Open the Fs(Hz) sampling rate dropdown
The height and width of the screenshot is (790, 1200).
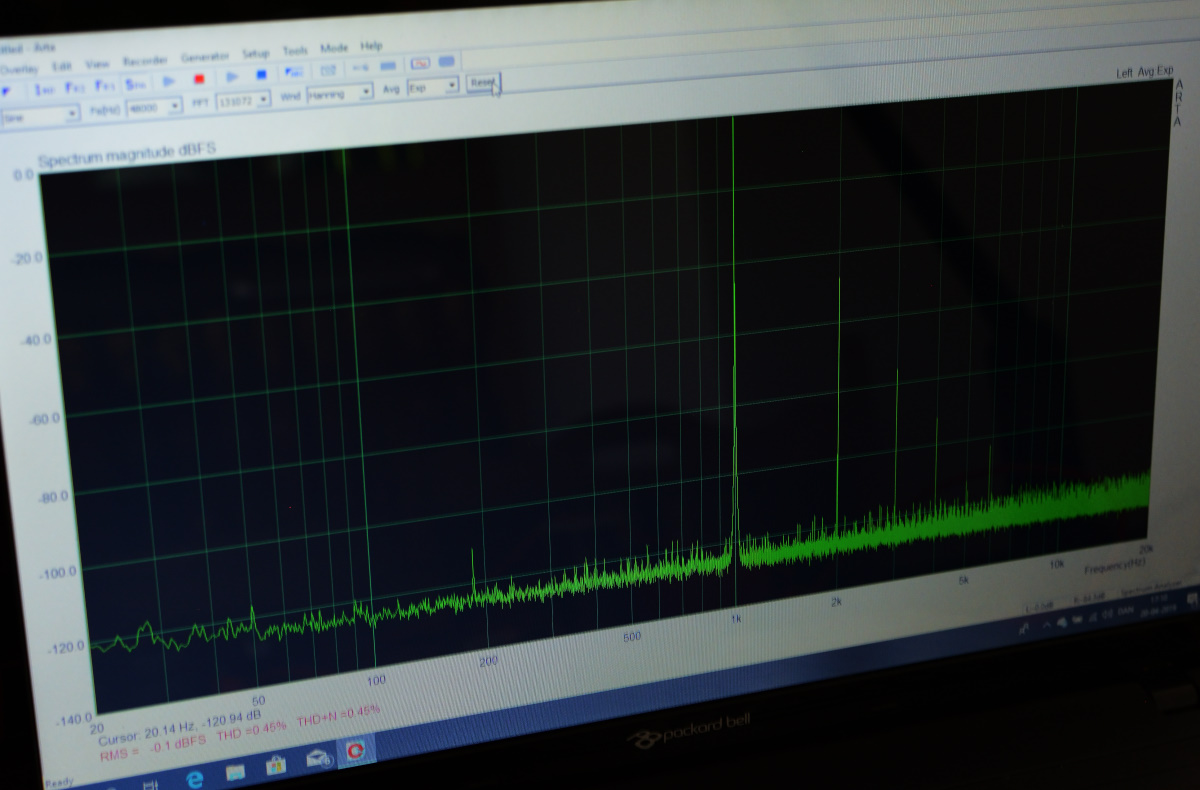tap(154, 107)
